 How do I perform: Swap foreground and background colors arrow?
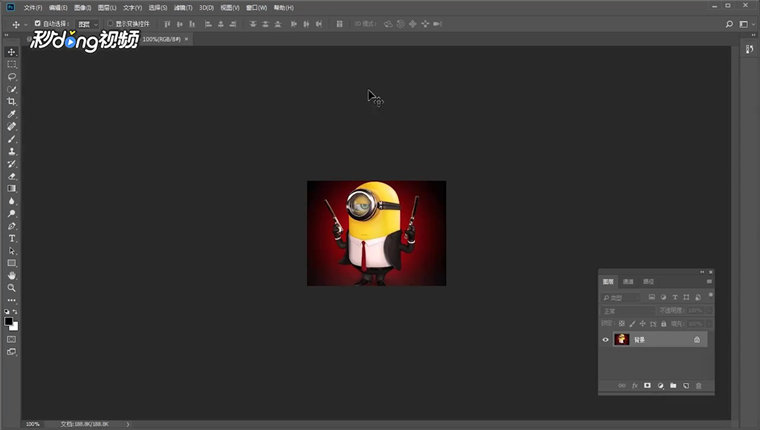(x=16, y=312)
